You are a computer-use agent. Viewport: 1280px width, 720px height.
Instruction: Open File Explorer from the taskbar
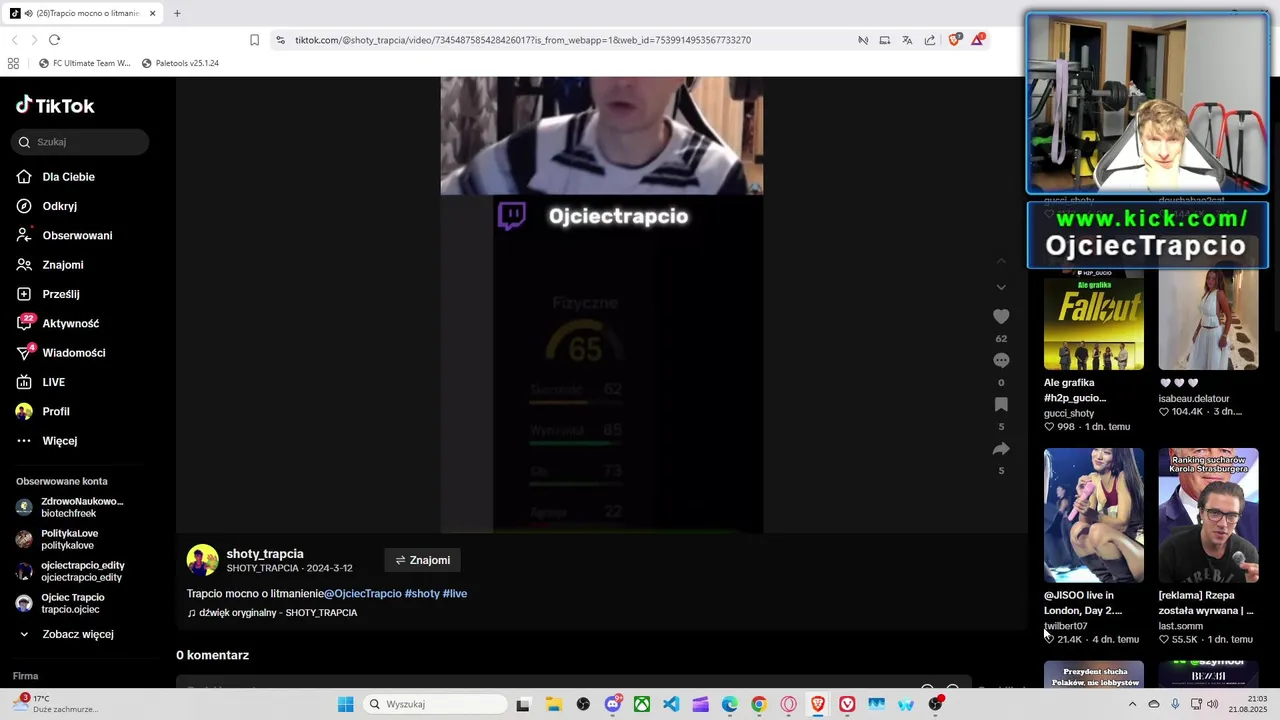(553, 704)
